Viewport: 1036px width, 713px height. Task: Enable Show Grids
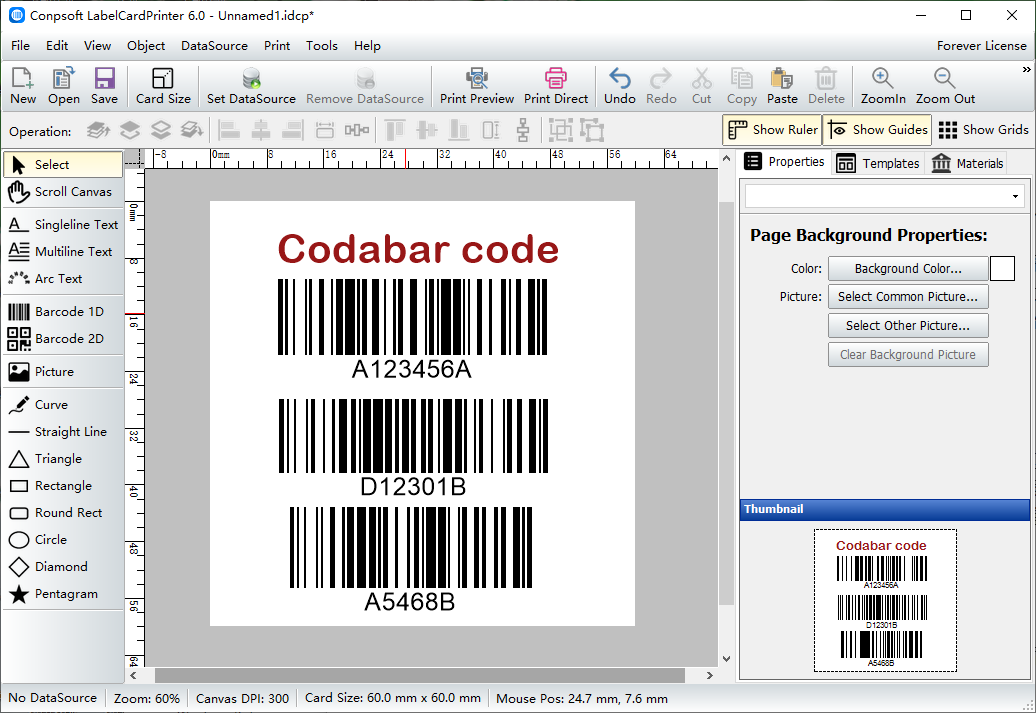click(983, 130)
